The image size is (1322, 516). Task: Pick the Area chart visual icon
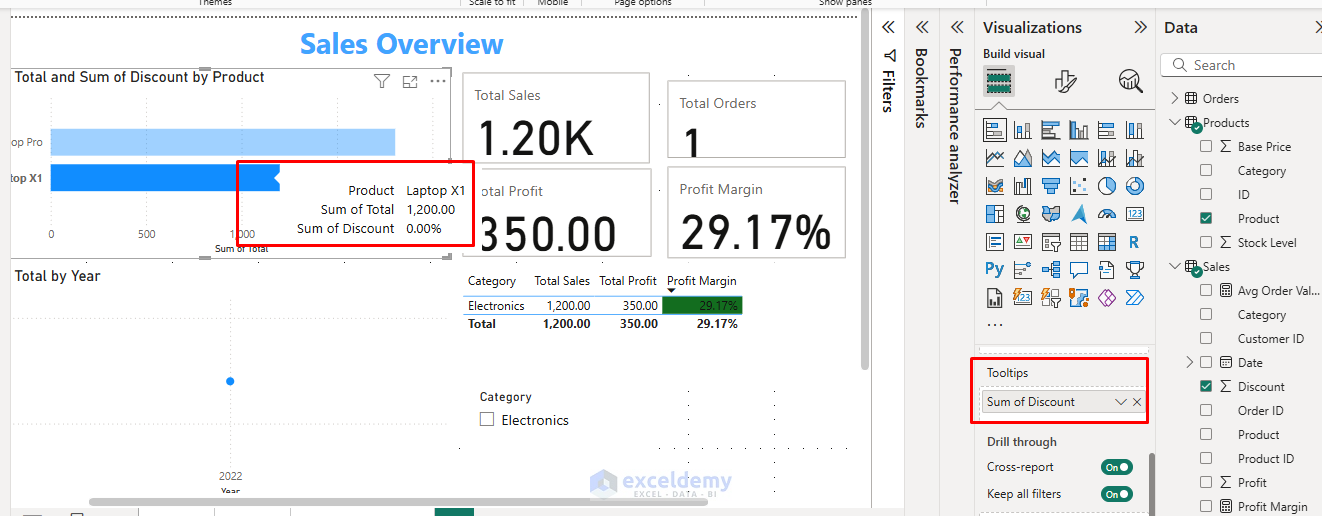tap(1023, 158)
